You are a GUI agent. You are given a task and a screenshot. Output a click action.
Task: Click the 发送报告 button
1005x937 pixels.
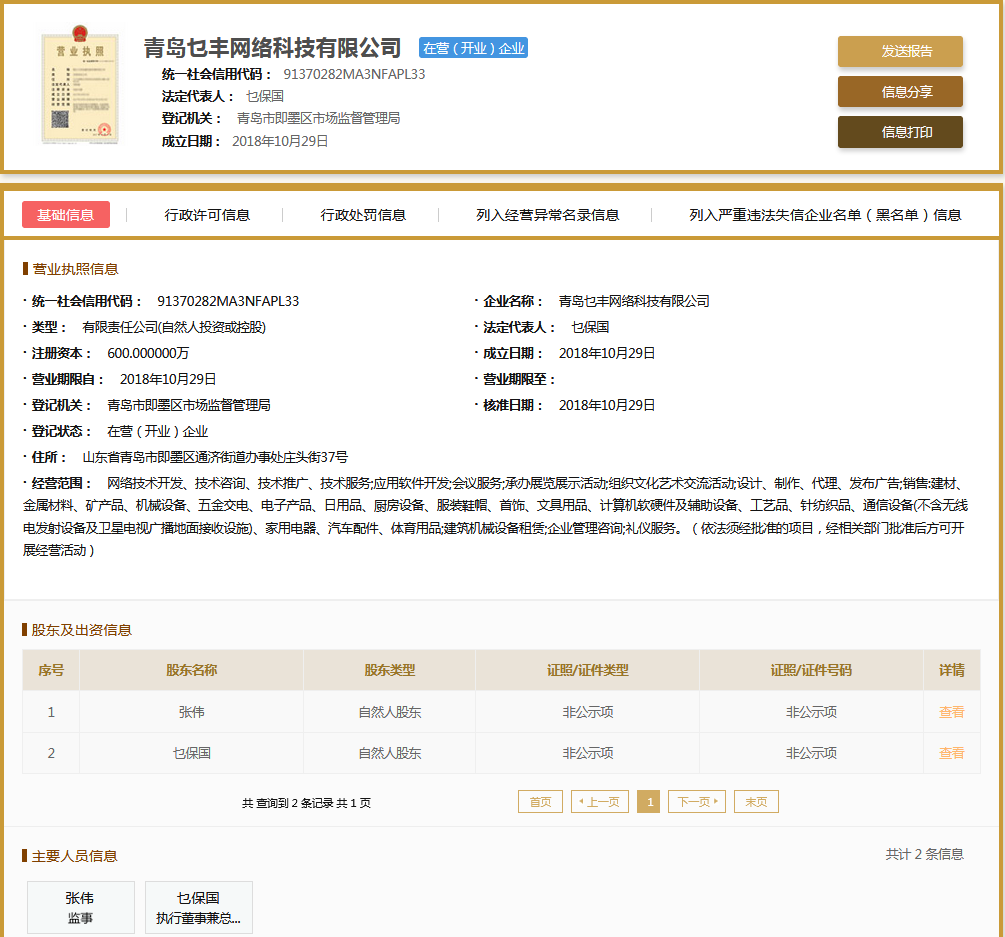tap(900, 52)
